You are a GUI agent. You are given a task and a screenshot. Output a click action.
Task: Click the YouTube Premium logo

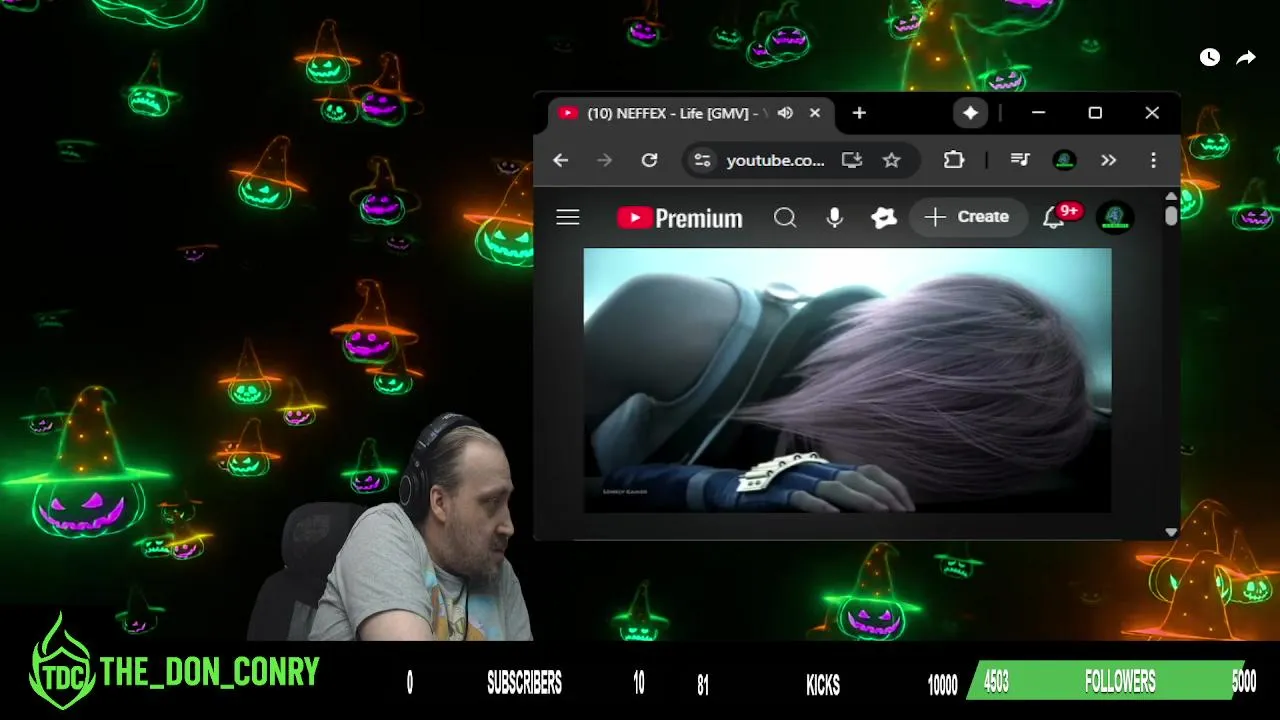coord(680,218)
